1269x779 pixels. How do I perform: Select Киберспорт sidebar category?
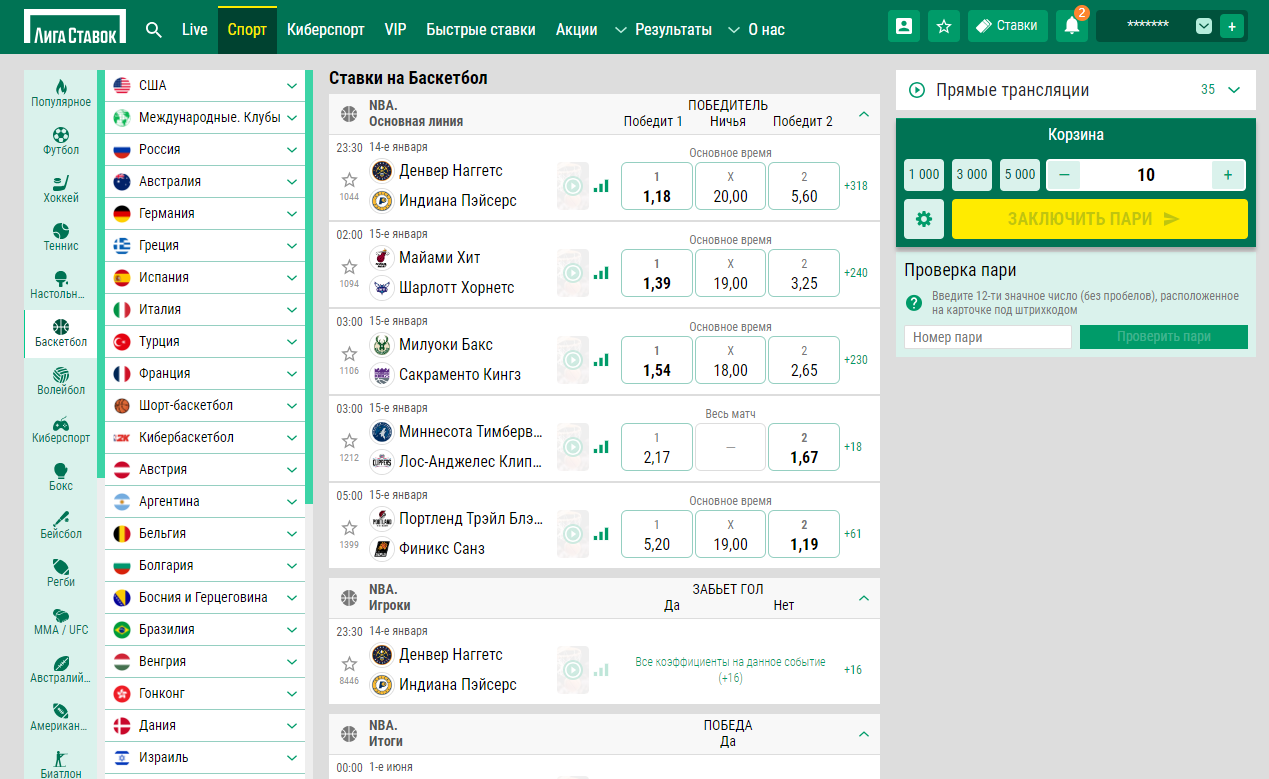[x=61, y=430]
